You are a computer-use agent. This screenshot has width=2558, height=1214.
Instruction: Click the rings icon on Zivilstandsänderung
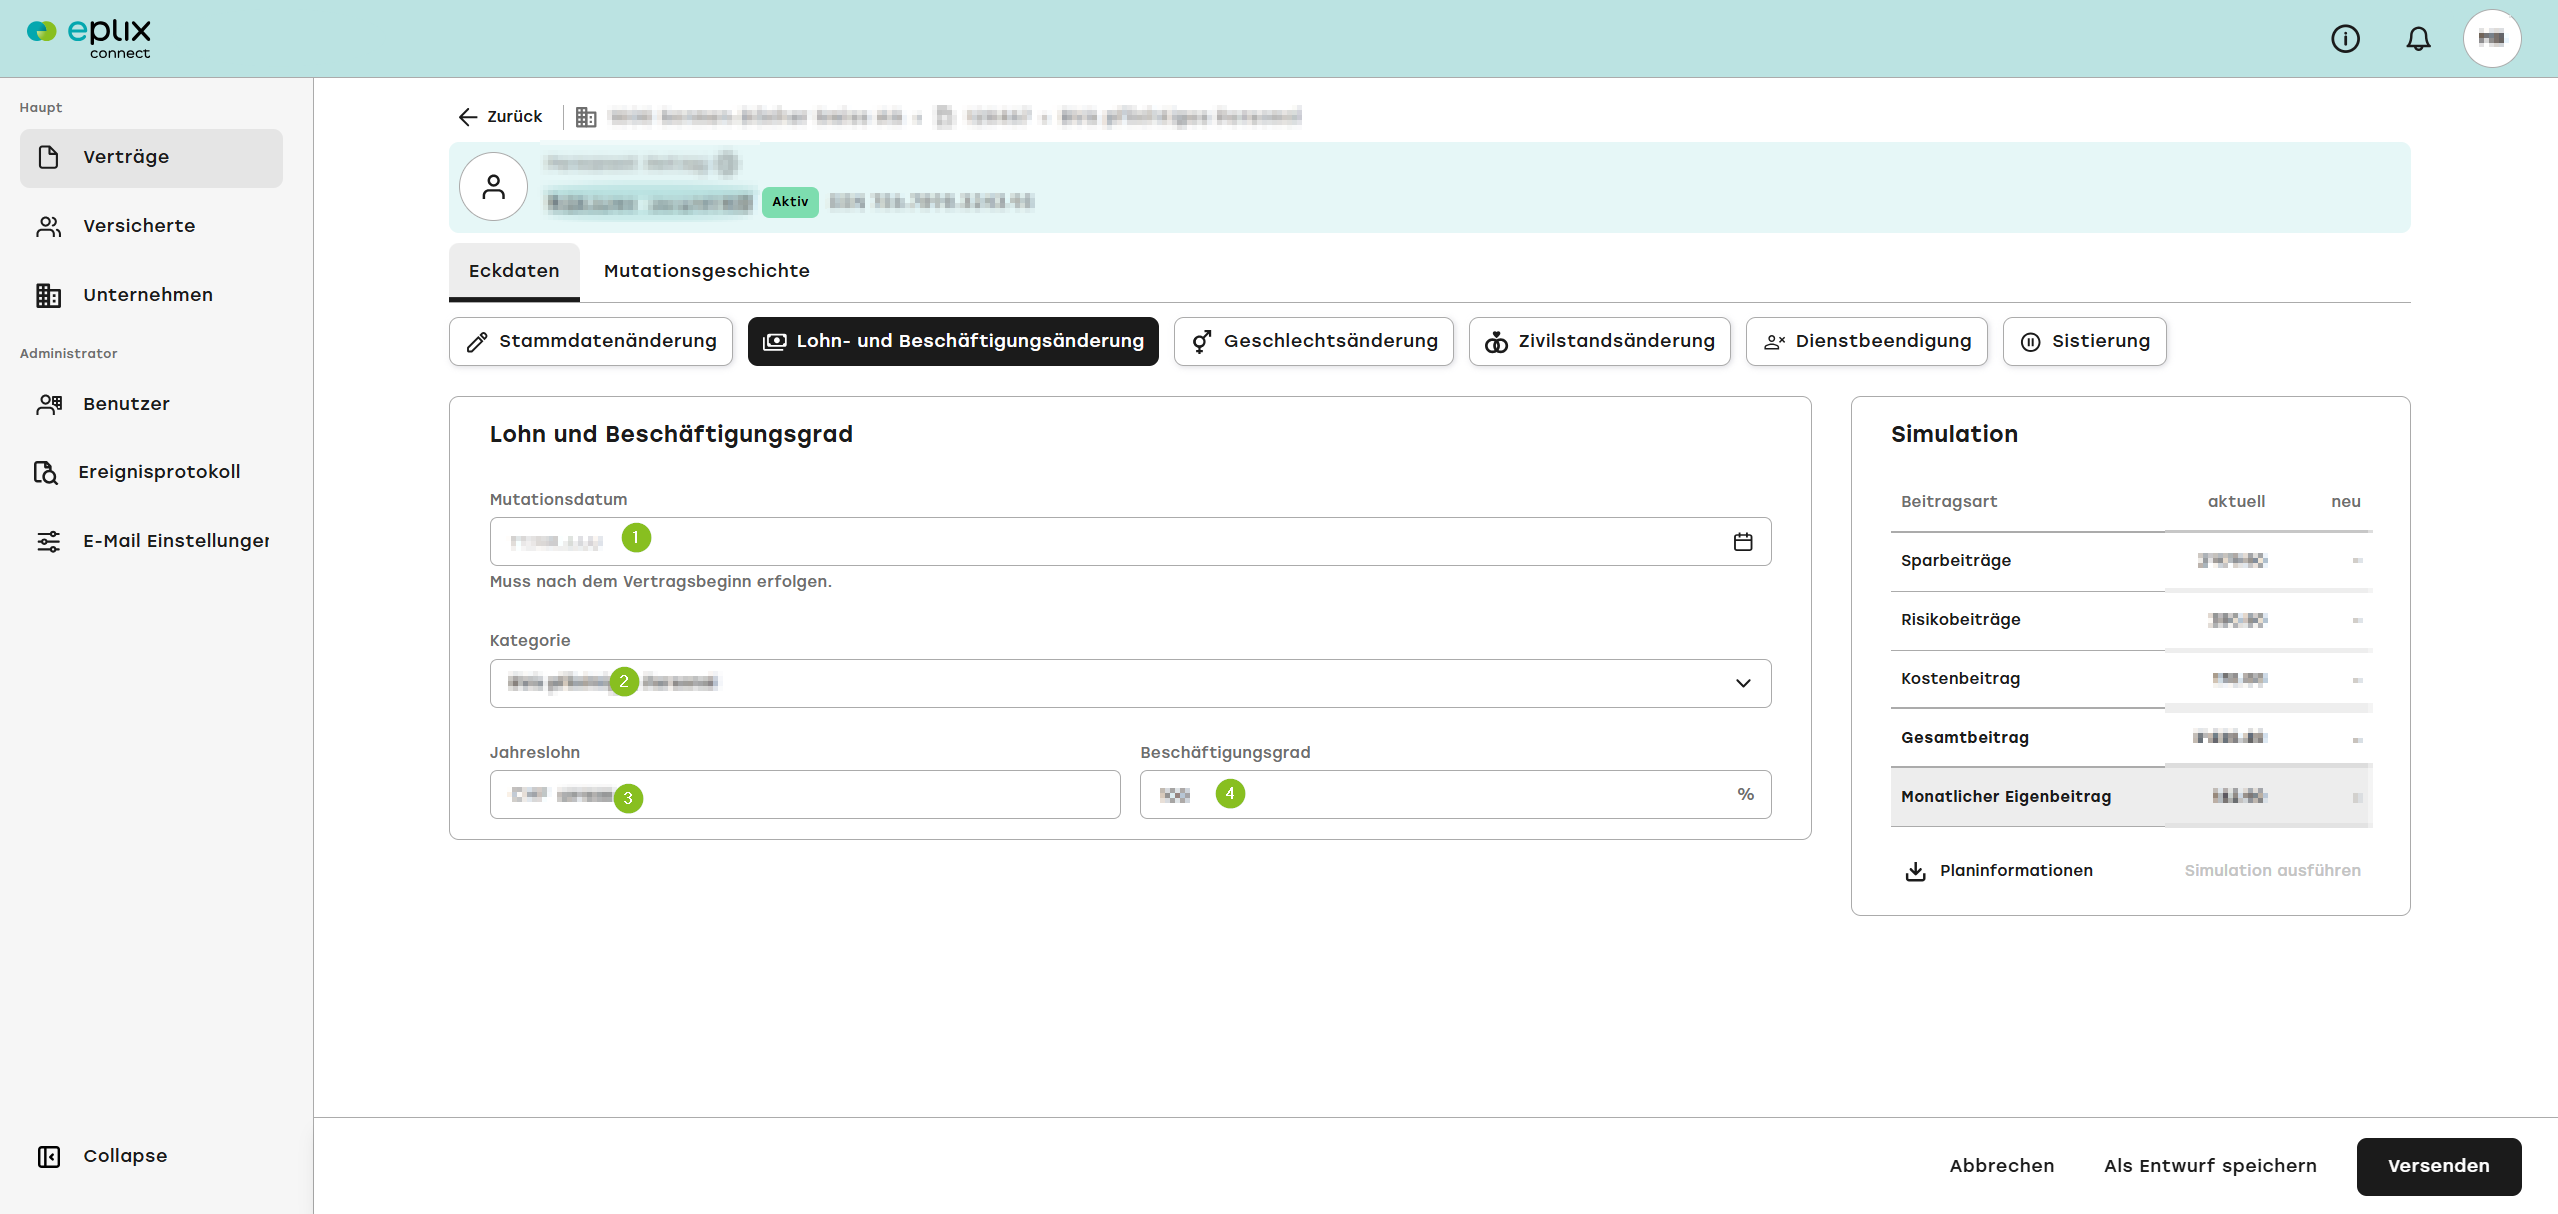(x=1496, y=342)
